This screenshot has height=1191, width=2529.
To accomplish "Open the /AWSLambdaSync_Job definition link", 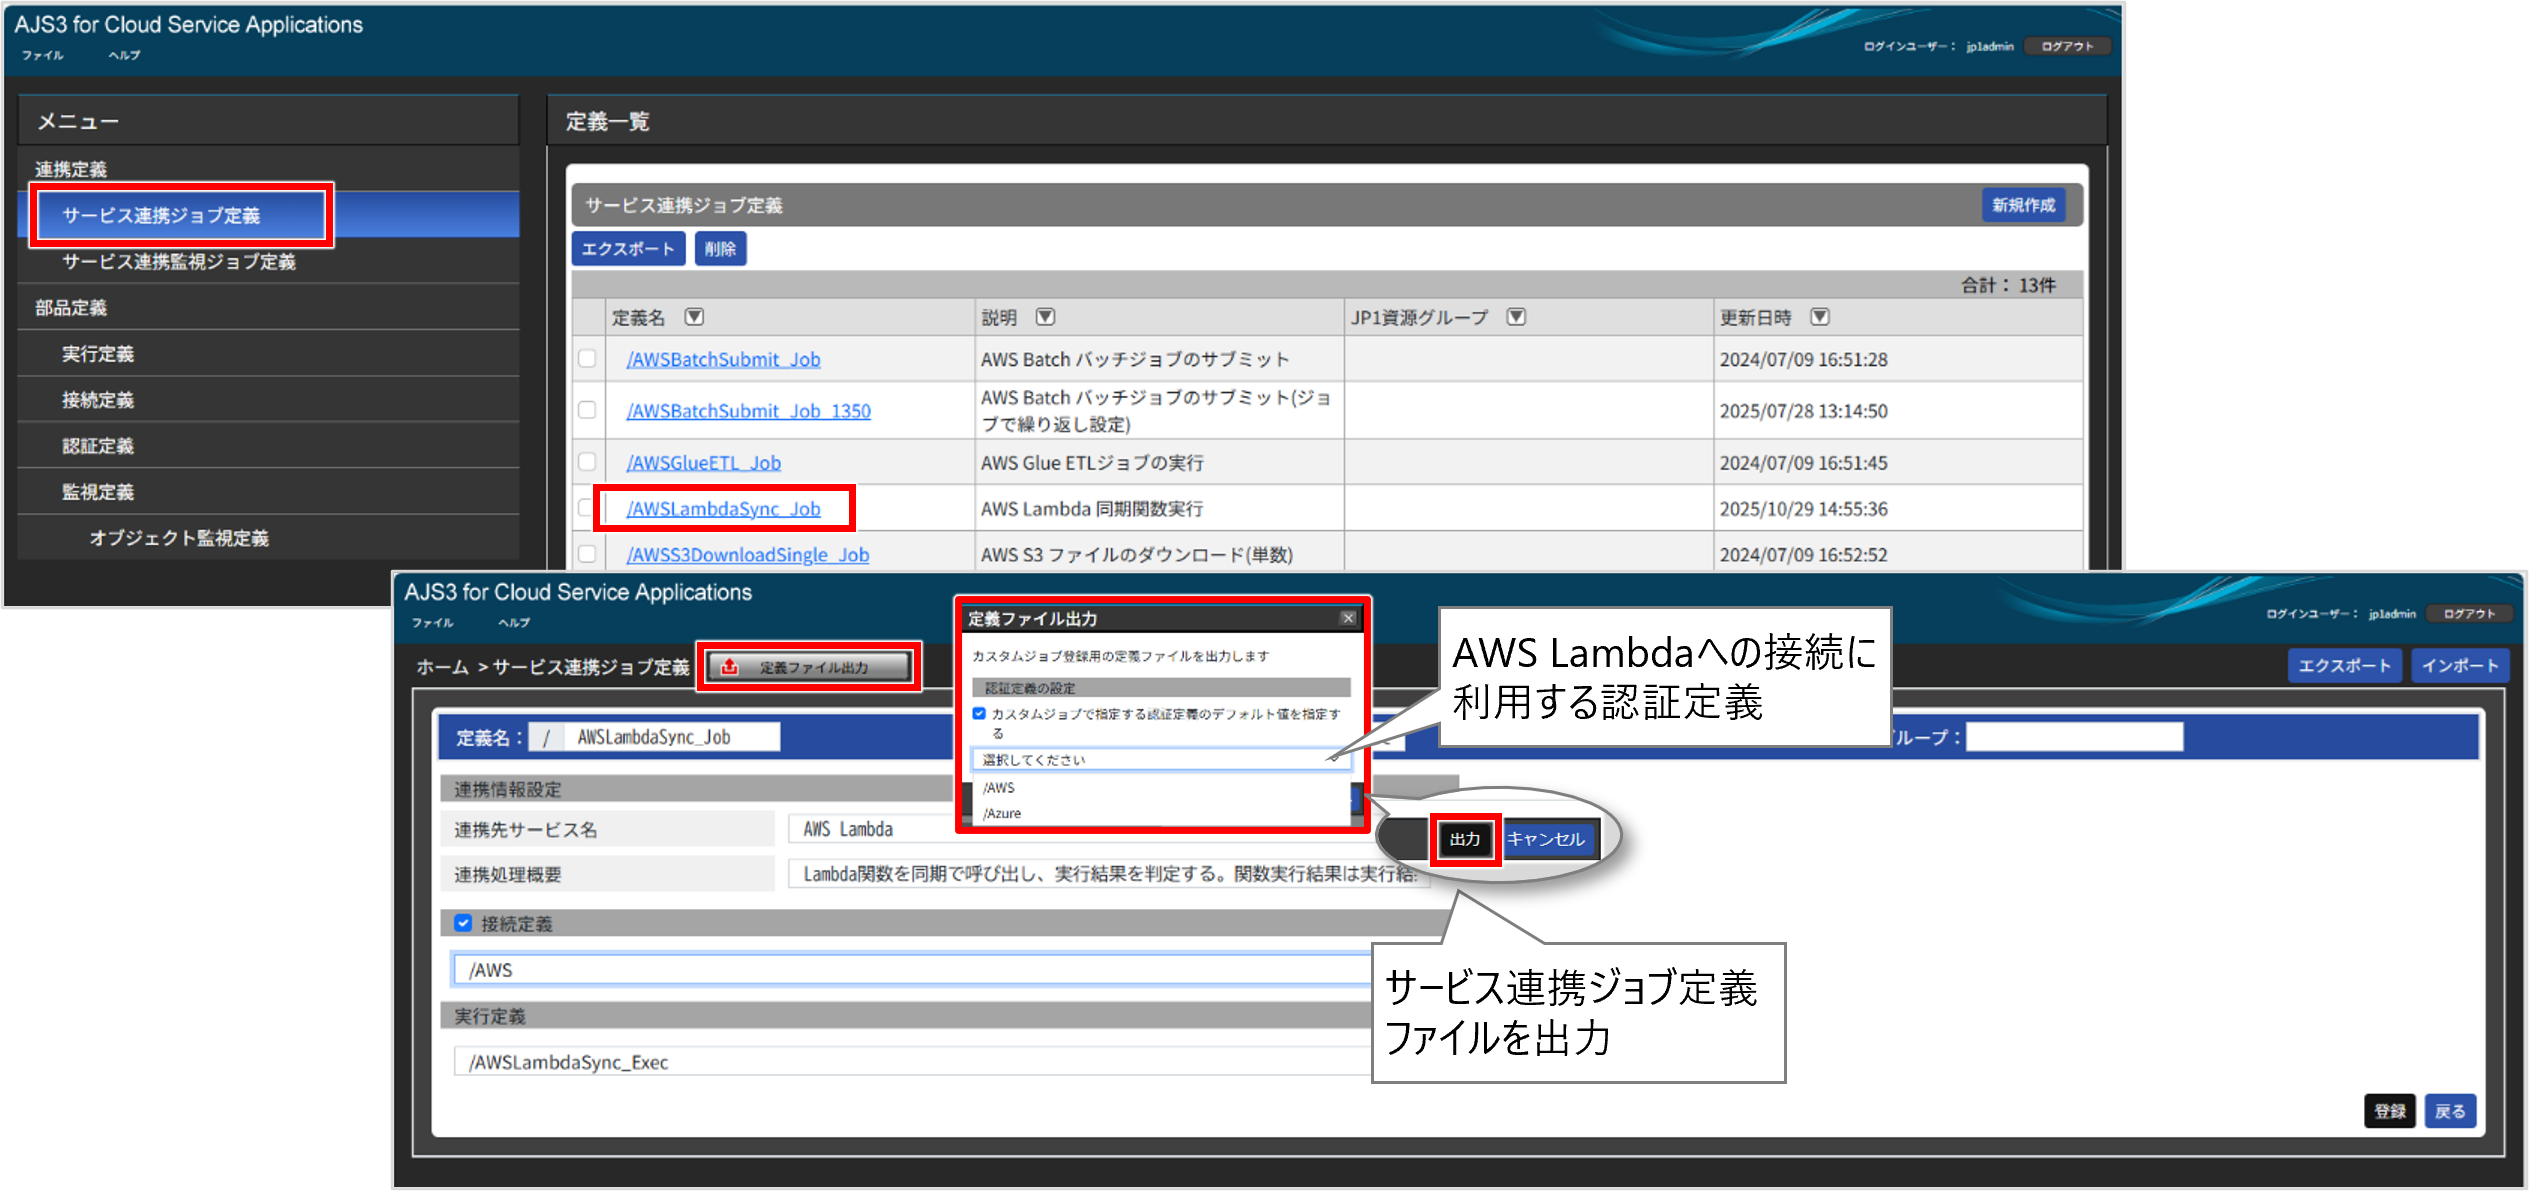I will (x=723, y=509).
